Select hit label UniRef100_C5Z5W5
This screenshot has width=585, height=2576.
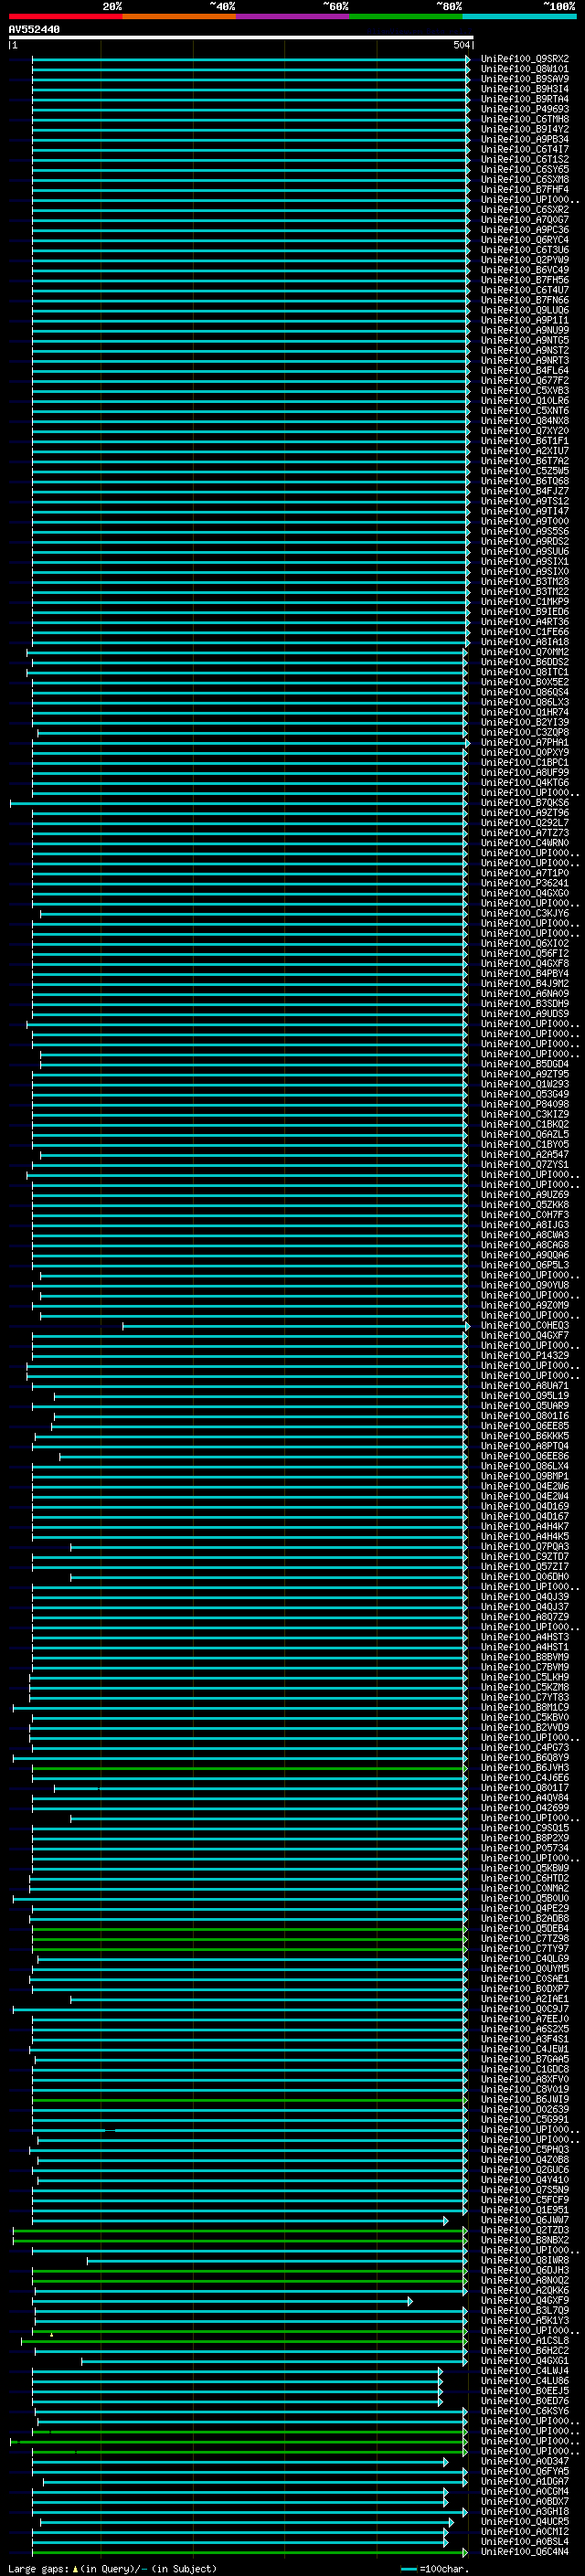point(524,471)
